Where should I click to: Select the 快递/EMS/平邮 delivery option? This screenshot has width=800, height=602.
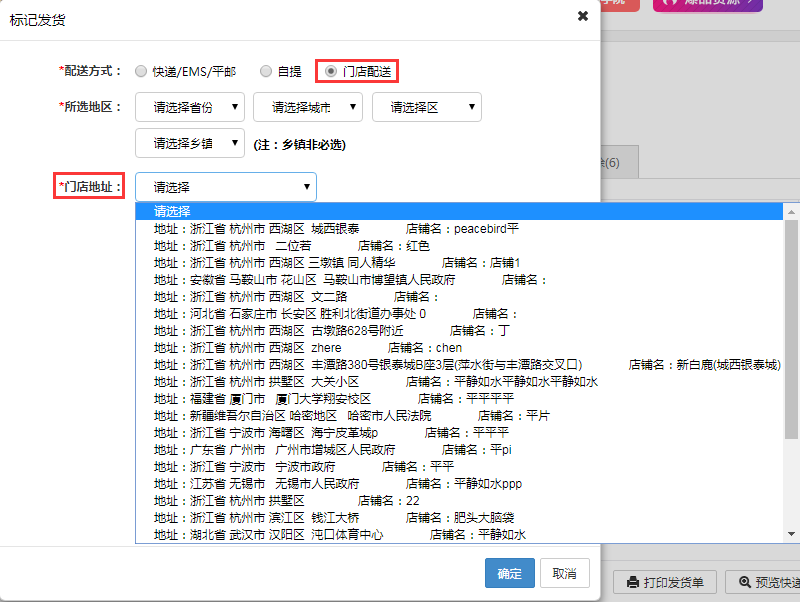(x=141, y=71)
